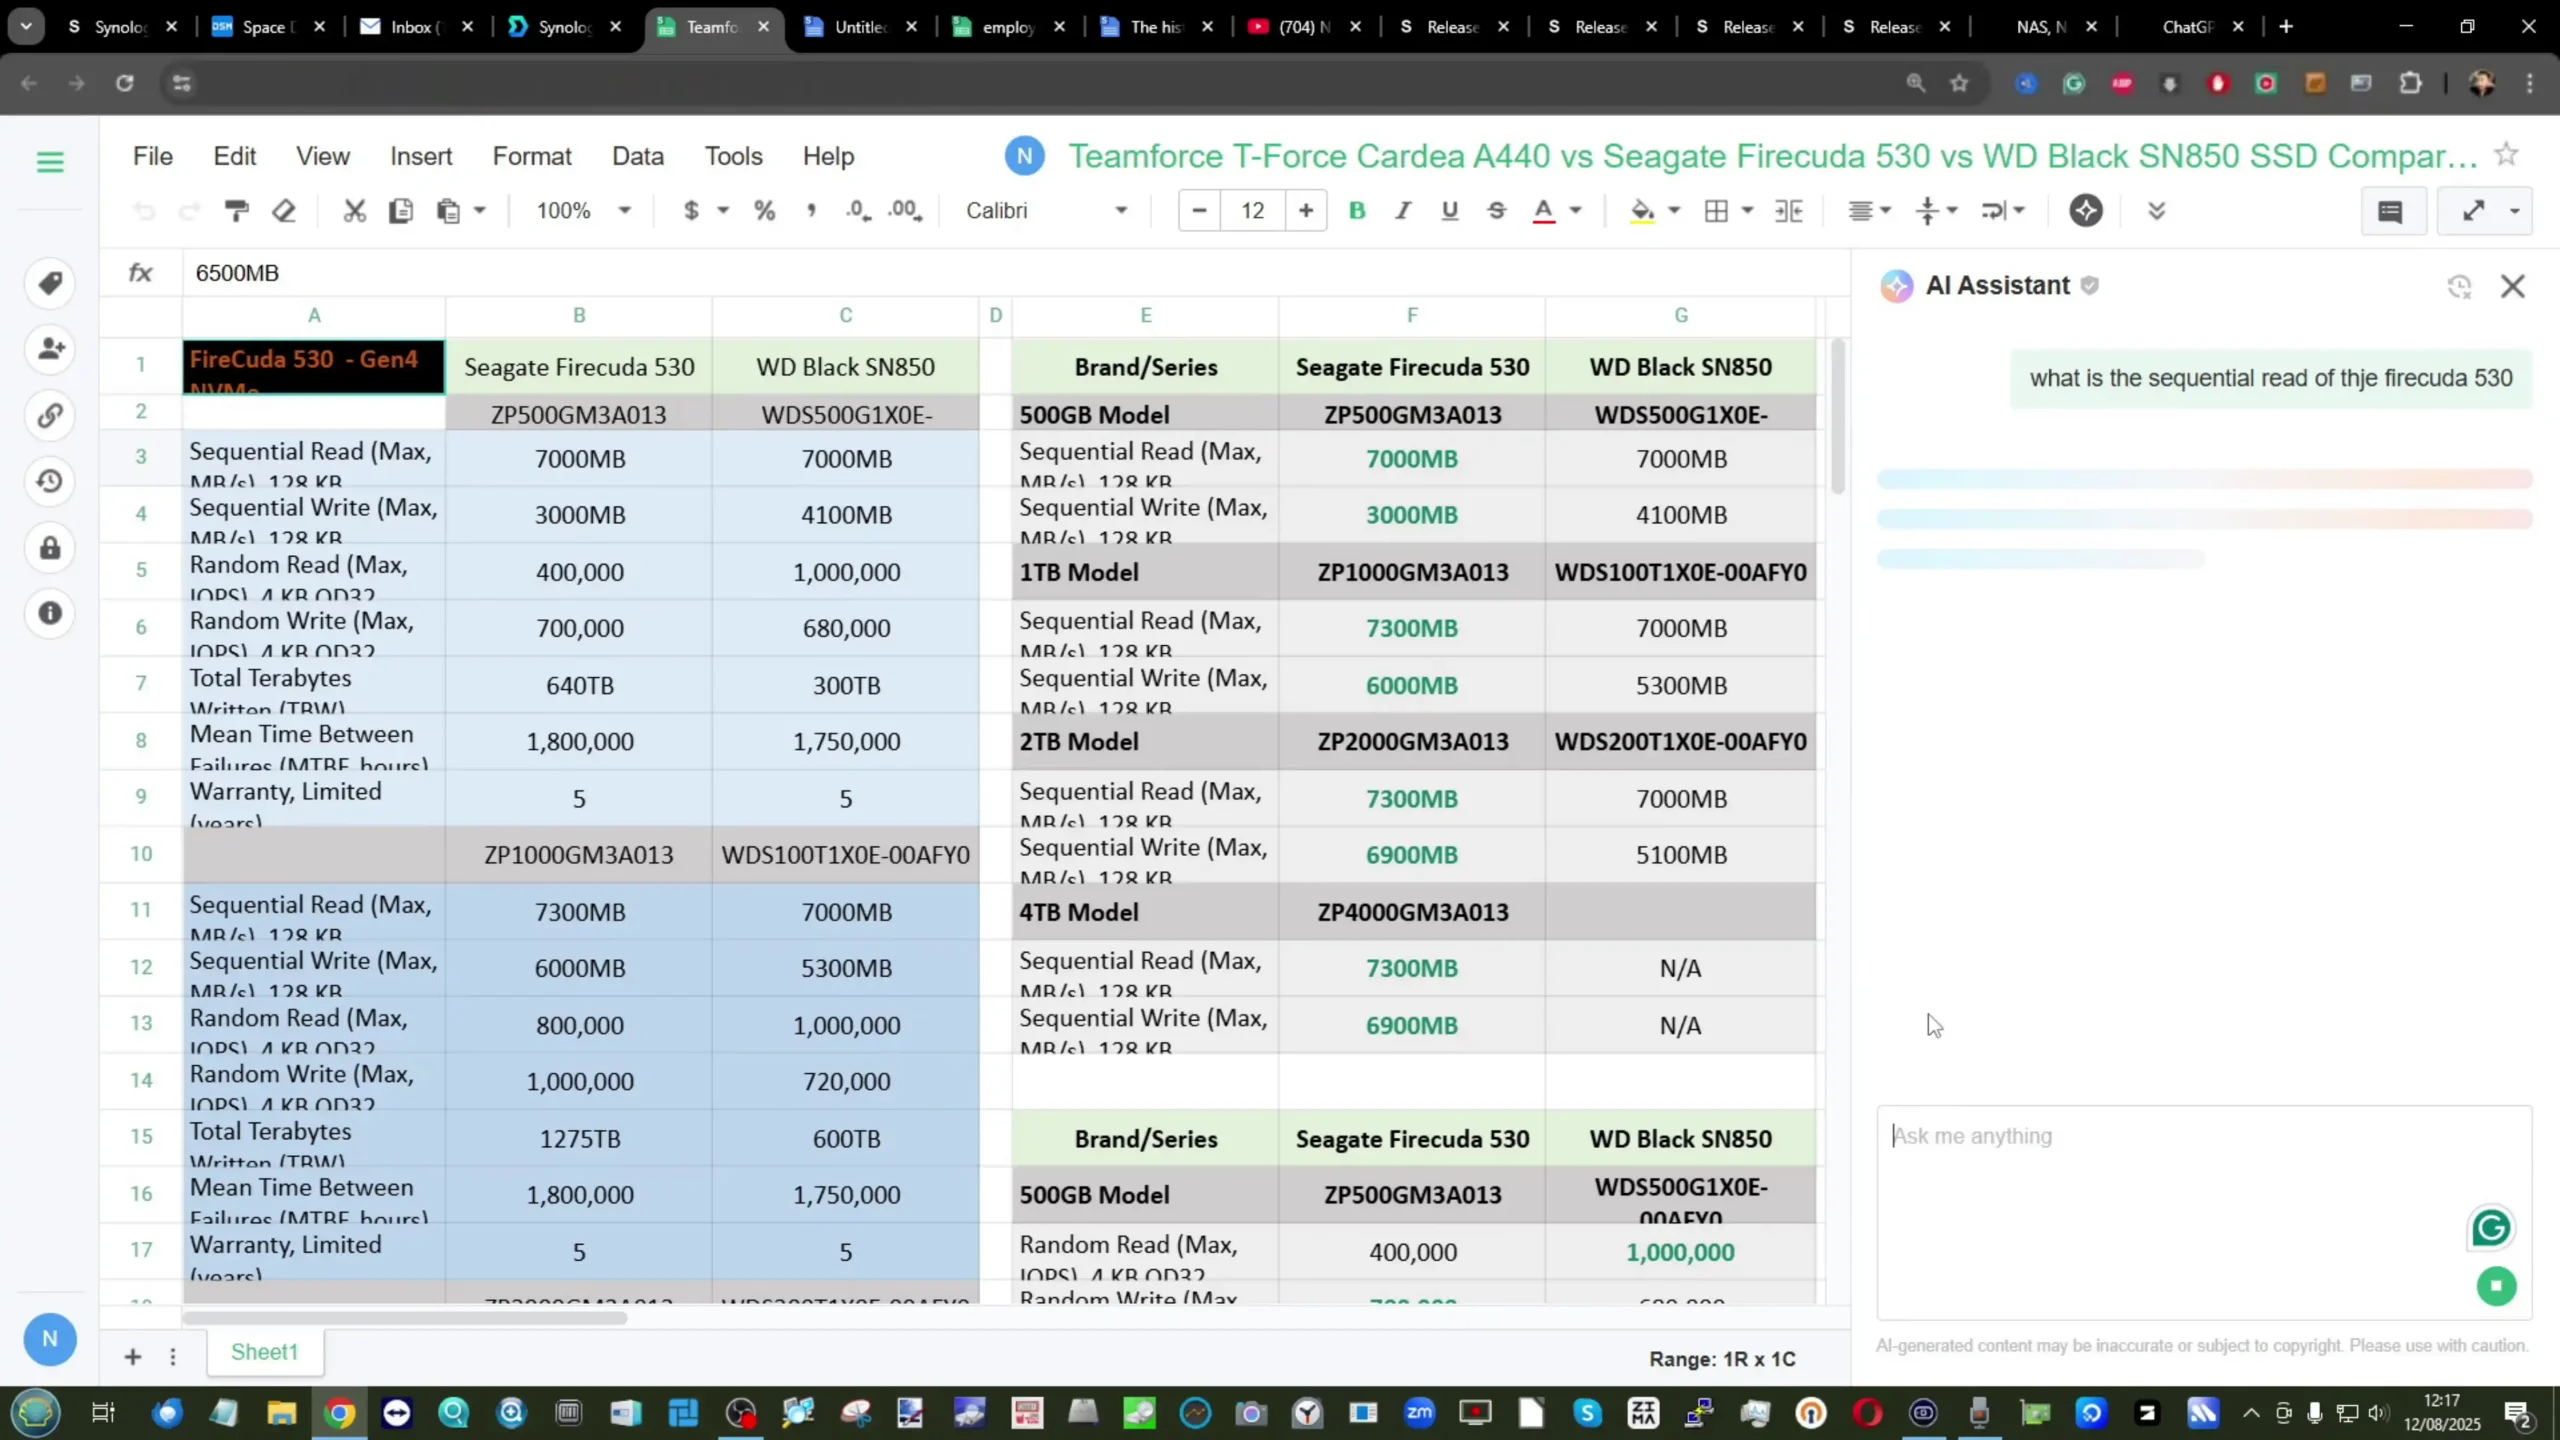Open paste options dropdown arrow
Viewport: 2560px width, 1440px height.
(480, 211)
